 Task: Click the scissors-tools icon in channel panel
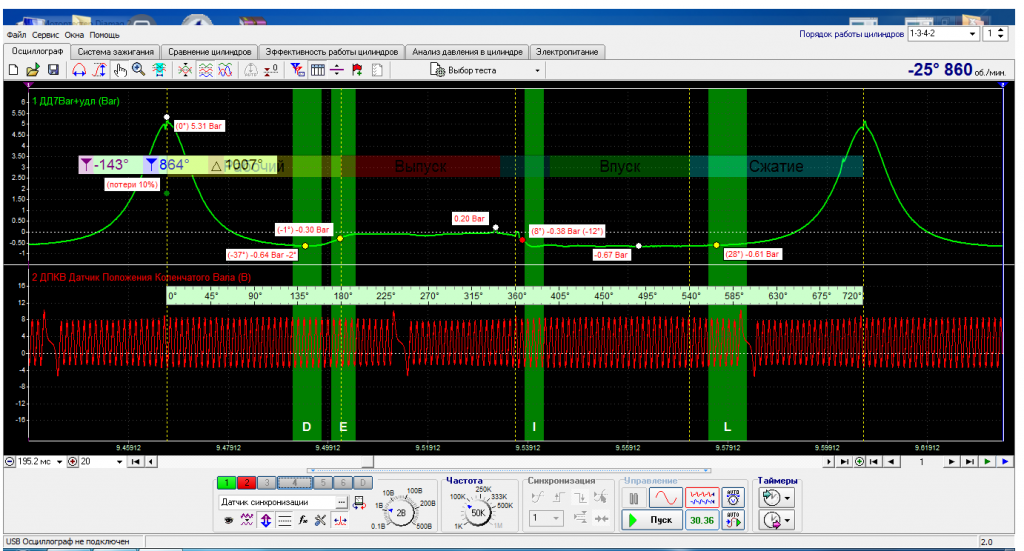pos(320,520)
